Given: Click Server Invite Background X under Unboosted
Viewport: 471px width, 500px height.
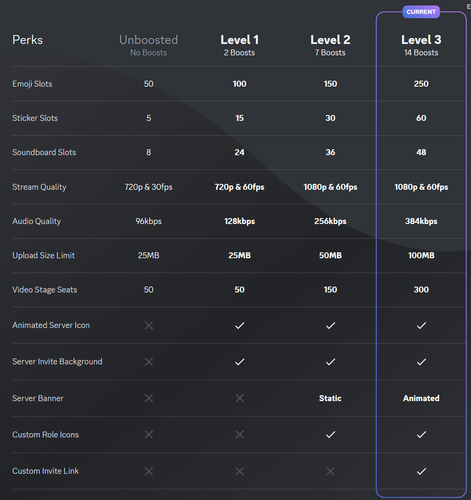Looking at the screenshot, I should (149, 362).
